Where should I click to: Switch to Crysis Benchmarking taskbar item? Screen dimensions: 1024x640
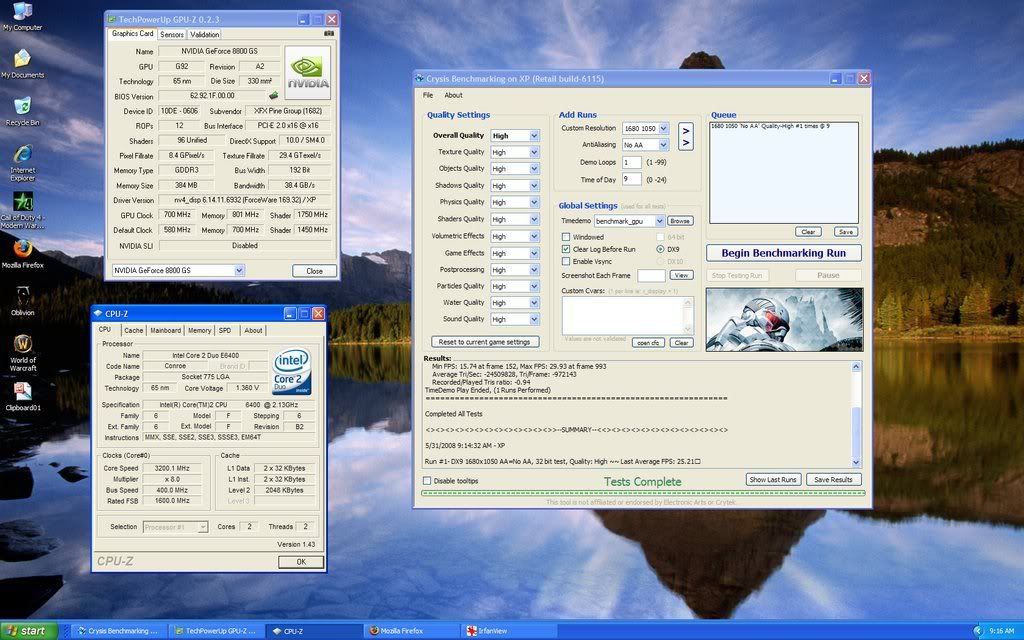point(118,631)
